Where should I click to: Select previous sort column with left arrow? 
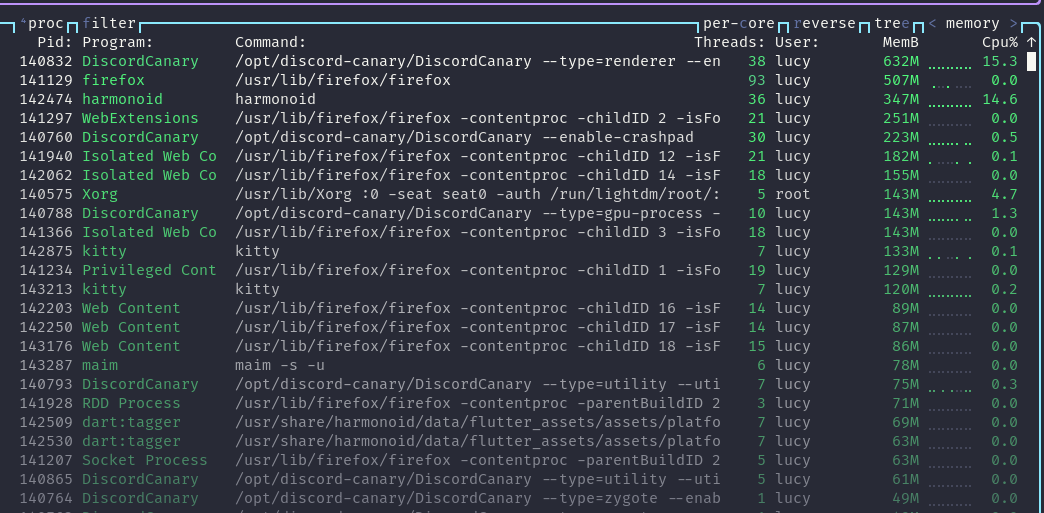(933, 24)
